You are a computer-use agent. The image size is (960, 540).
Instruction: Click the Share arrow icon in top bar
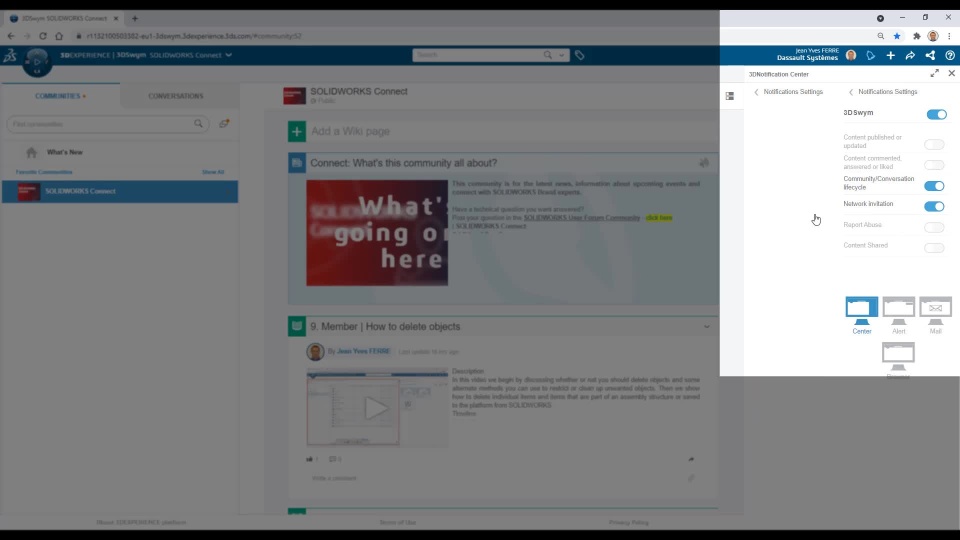(x=910, y=56)
